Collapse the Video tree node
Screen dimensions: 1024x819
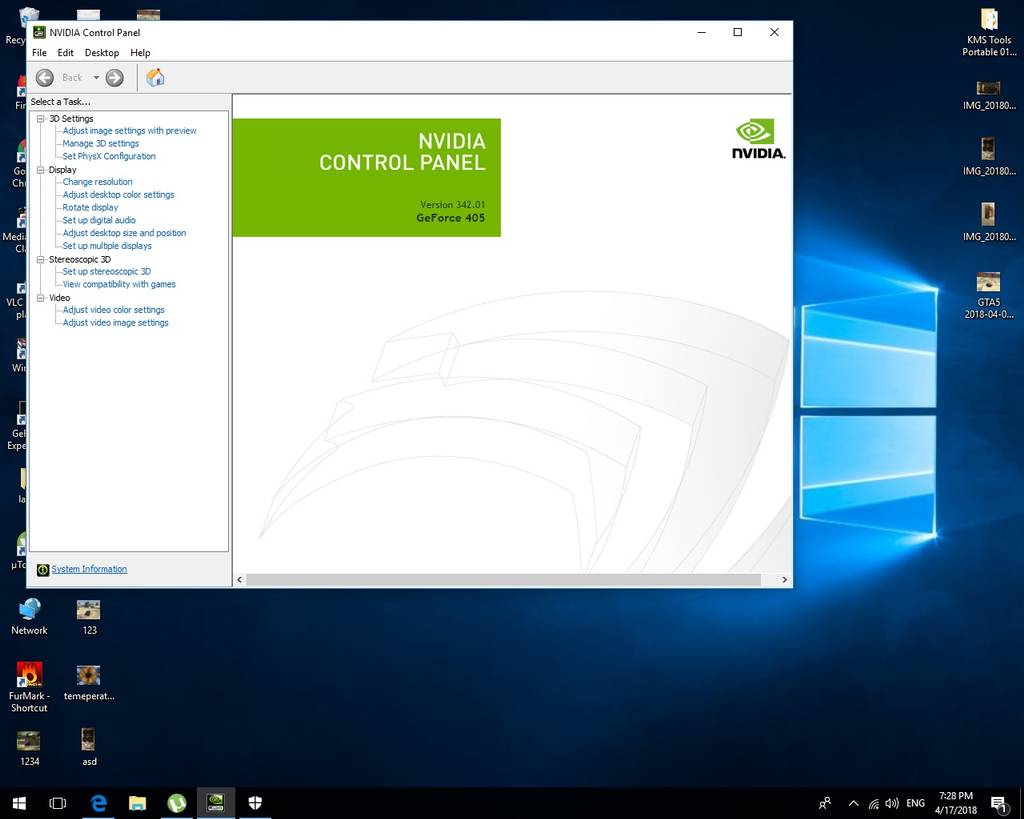[40, 298]
